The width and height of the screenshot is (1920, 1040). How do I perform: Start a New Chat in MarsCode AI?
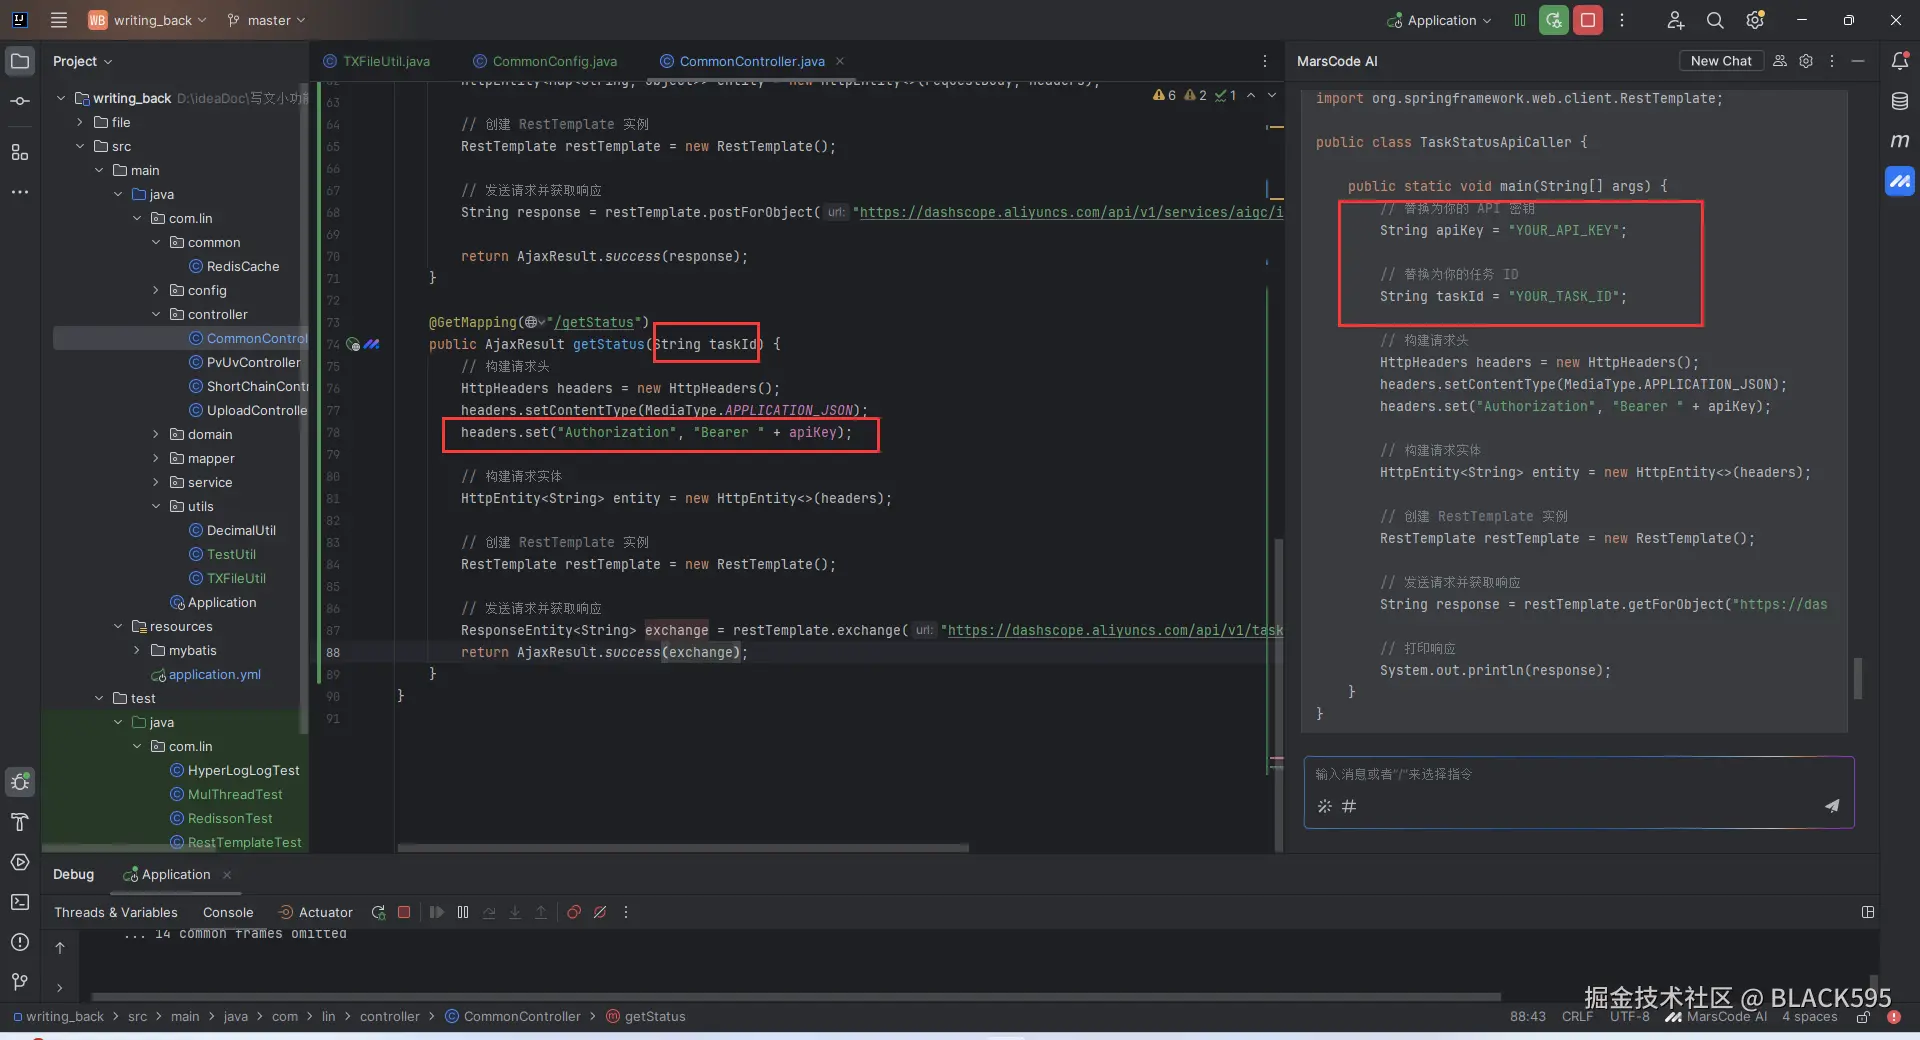pos(1721,61)
